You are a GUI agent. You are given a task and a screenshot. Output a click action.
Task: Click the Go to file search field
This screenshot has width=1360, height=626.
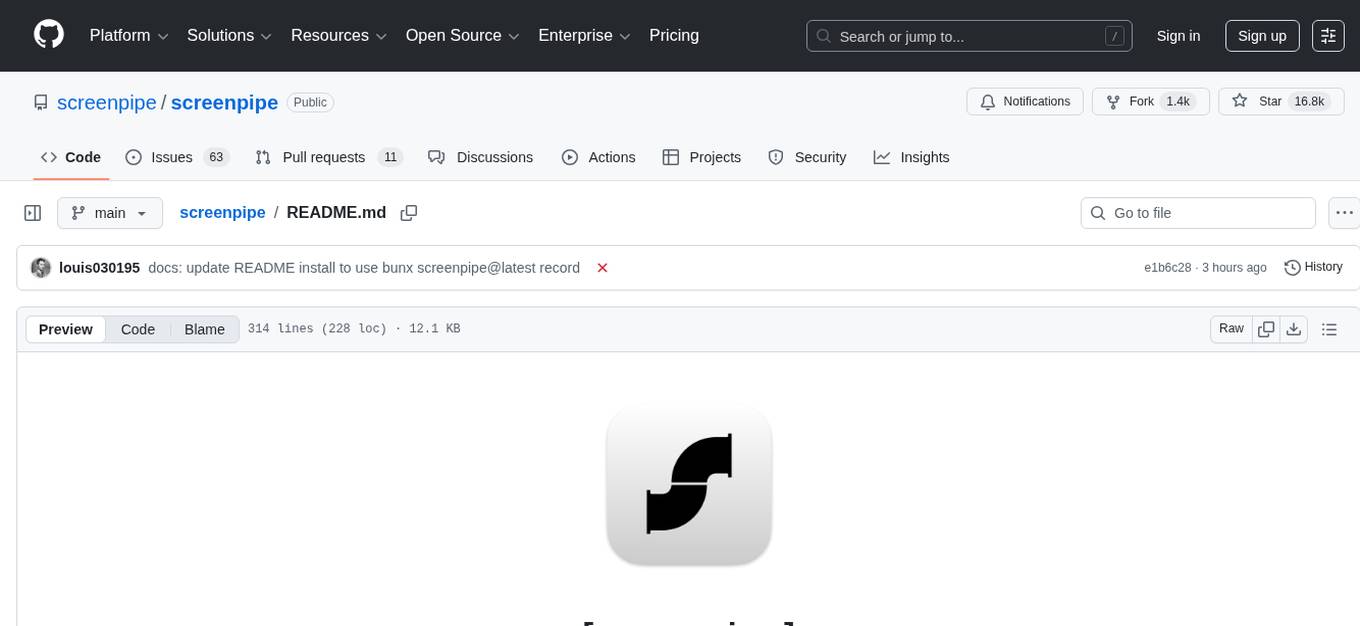[x=1197, y=212]
